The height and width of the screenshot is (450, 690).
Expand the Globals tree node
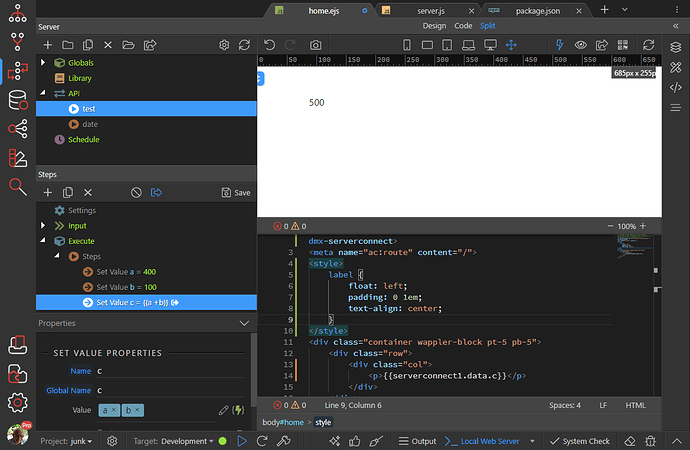pyautogui.click(x=43, y=63)
